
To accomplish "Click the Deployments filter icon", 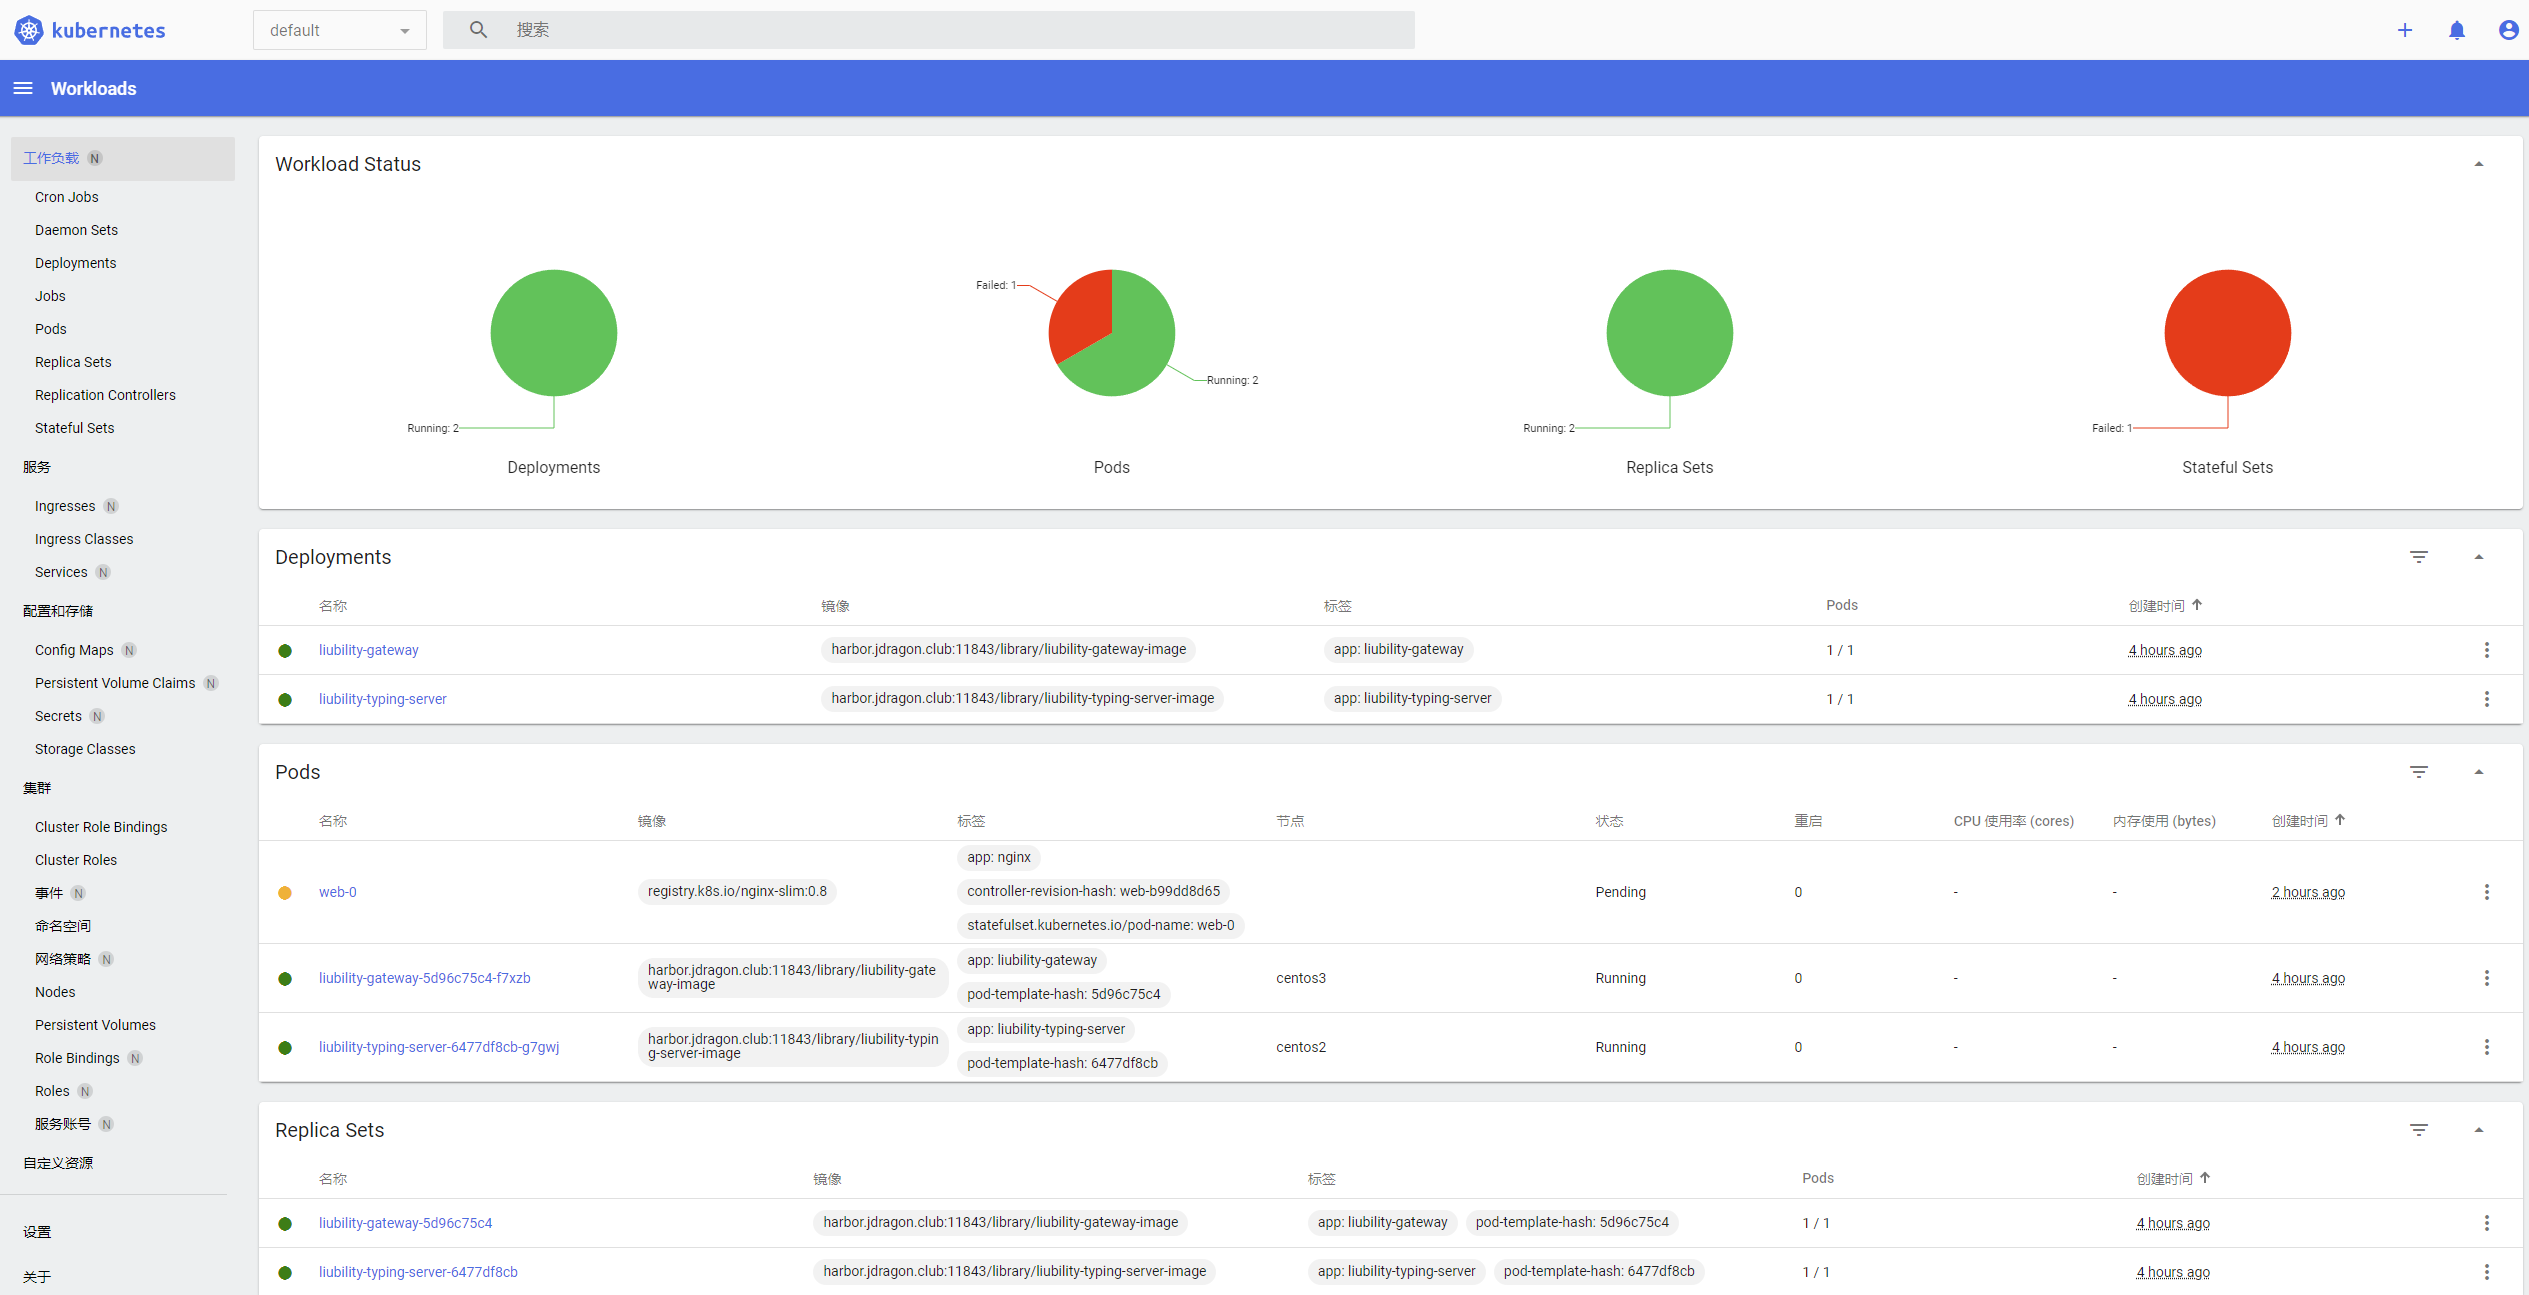I will [2419, 557].
